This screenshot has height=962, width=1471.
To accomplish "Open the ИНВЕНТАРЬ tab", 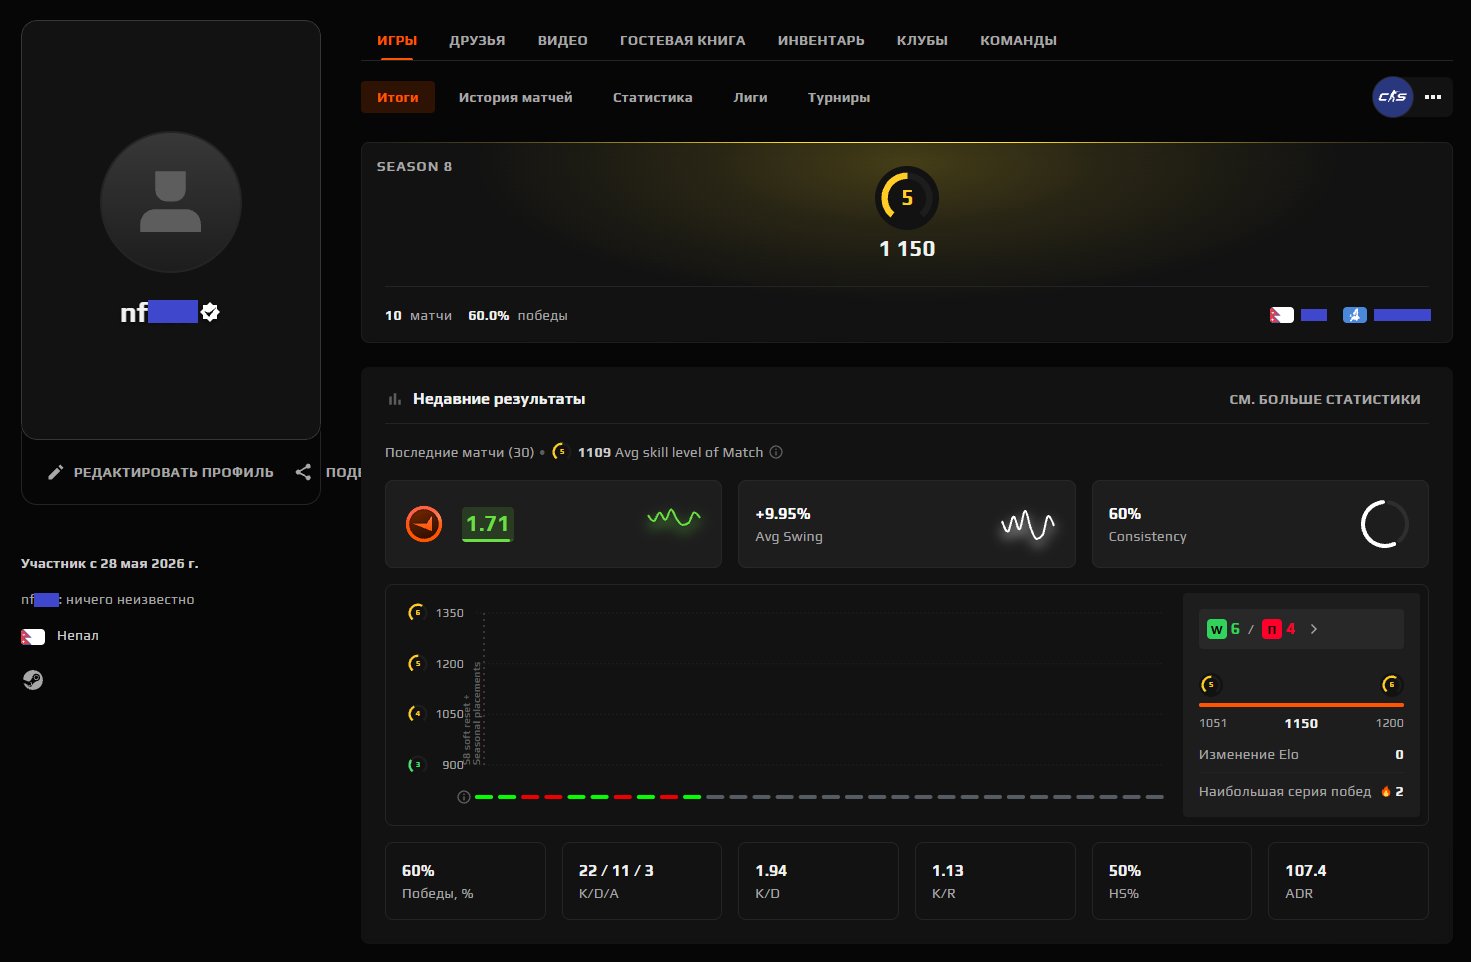I will pos(821,41).
